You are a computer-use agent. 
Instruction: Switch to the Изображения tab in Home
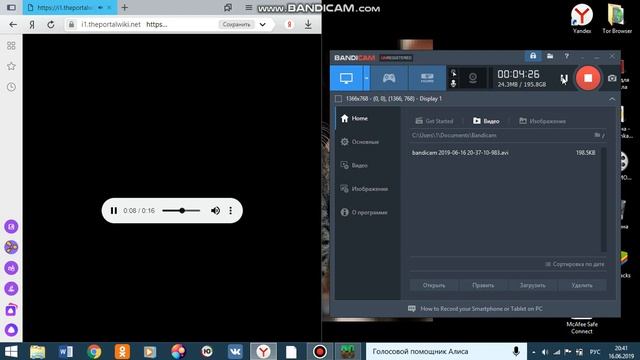(x=542, y=121)
